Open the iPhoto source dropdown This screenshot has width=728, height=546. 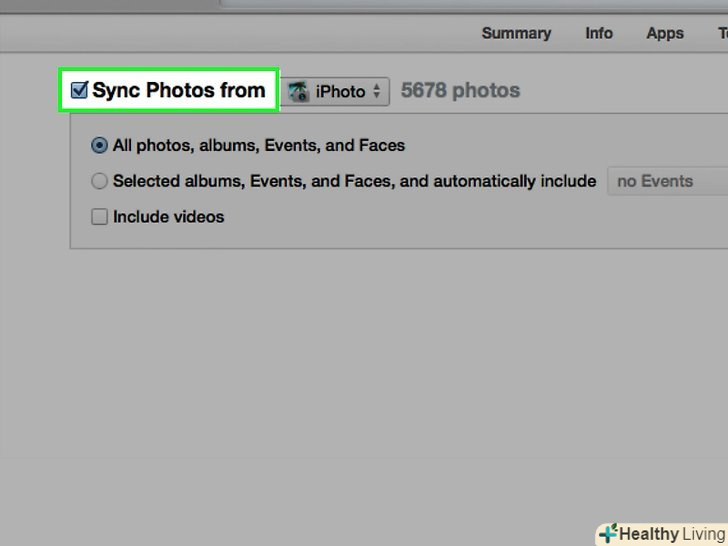[335, 91]
